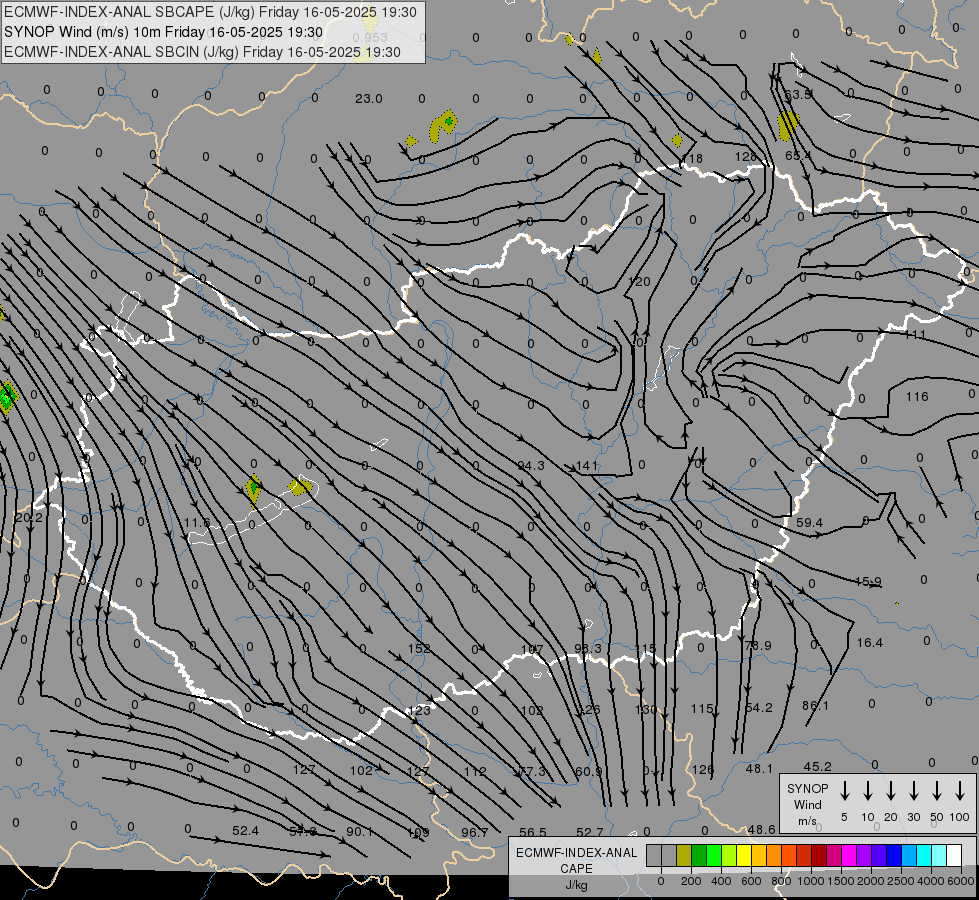Click the green CAPE diamond beside 20.2
This screenshot has width=979, height=900.
point(7,397)
